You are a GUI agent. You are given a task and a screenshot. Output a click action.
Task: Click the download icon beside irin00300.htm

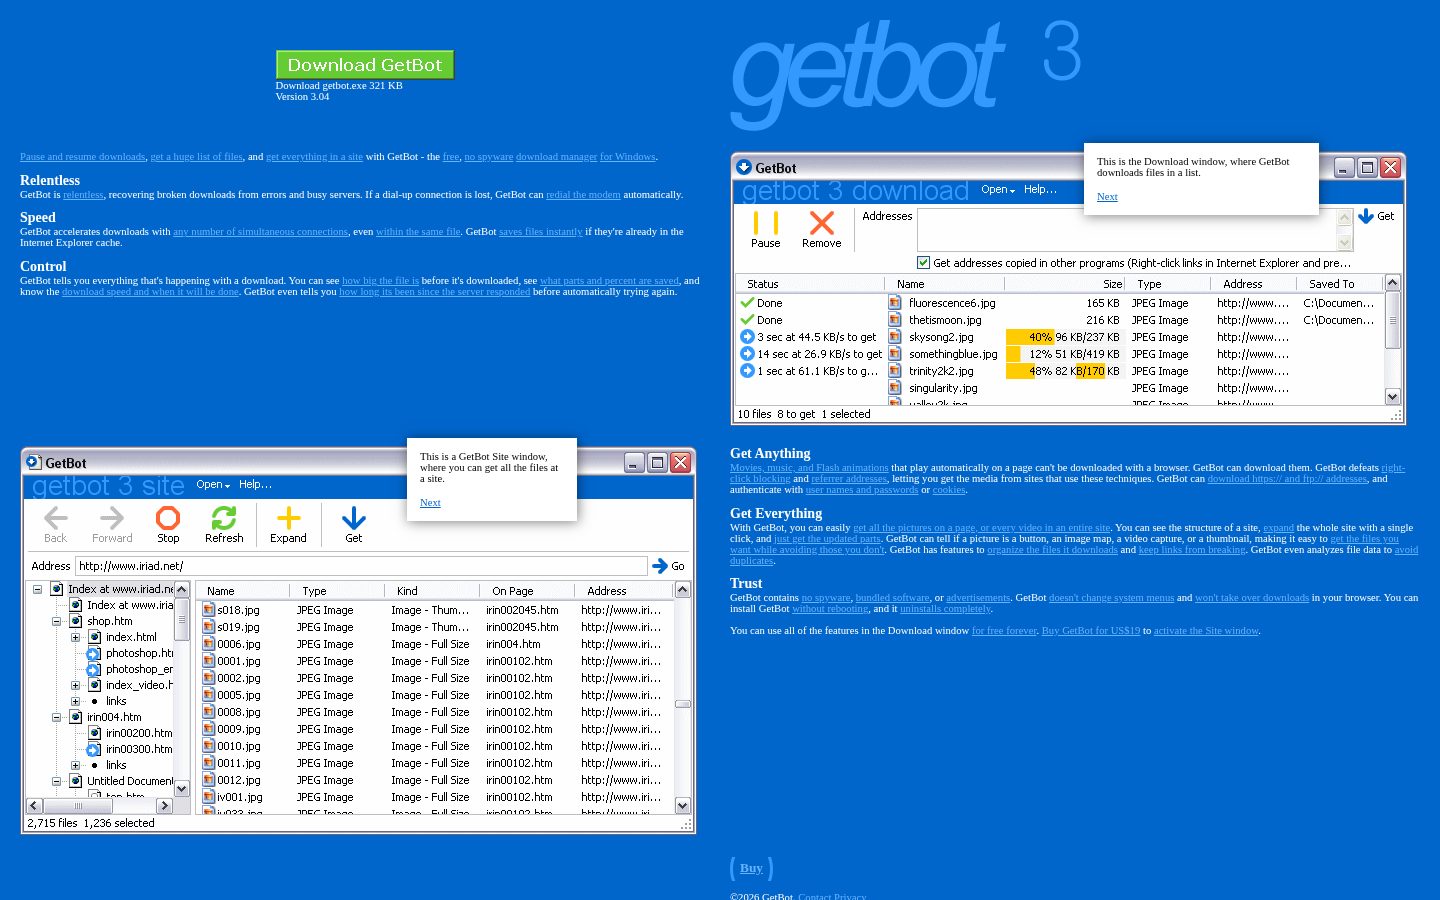(x=94, y=749)
